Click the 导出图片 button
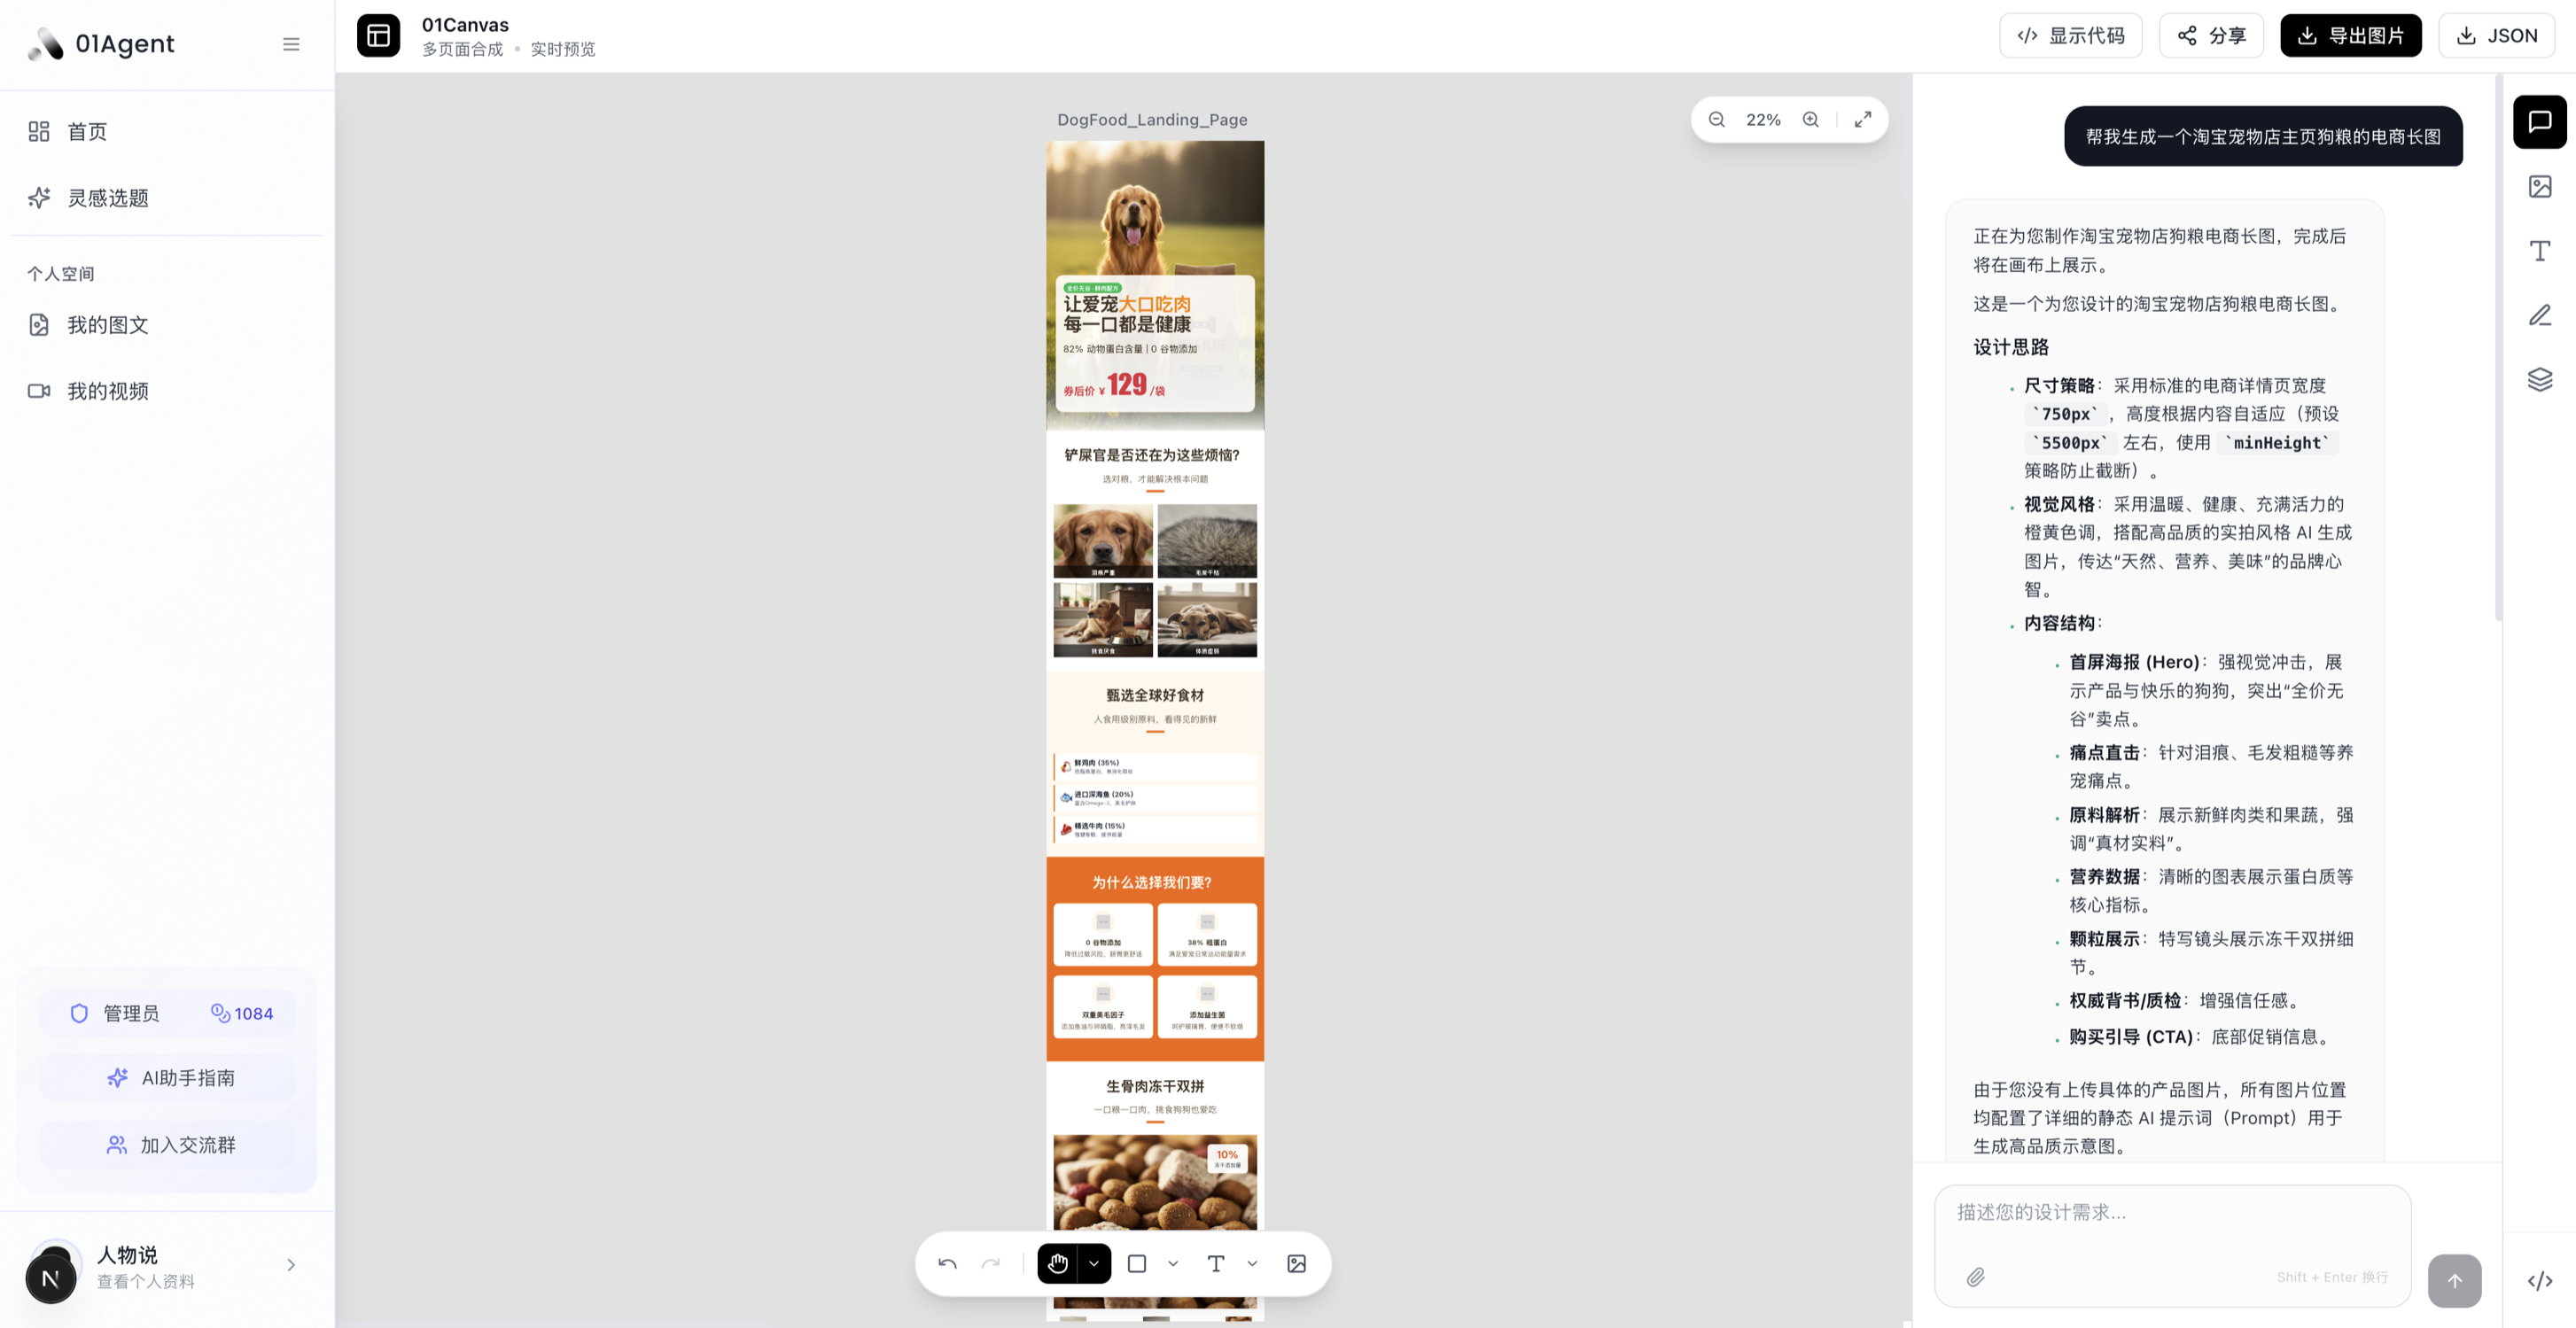Image resolution: width=2576 pixels, height=1328 pixels. [x=2350, y=36]
